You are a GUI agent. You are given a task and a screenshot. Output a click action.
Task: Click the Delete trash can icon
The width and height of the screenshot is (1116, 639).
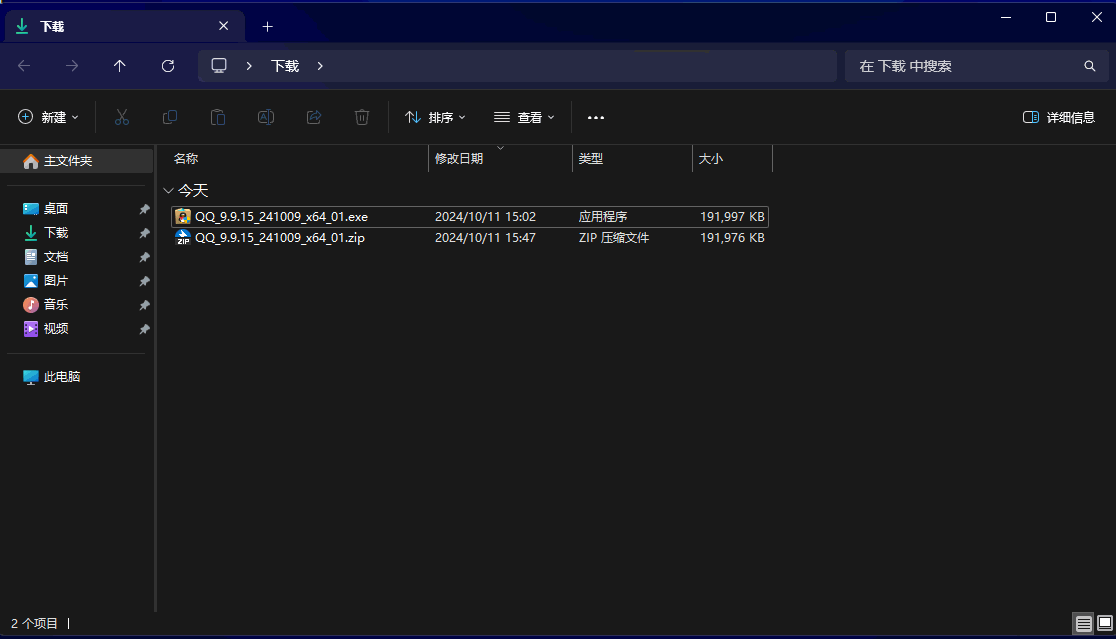point(362,117)
